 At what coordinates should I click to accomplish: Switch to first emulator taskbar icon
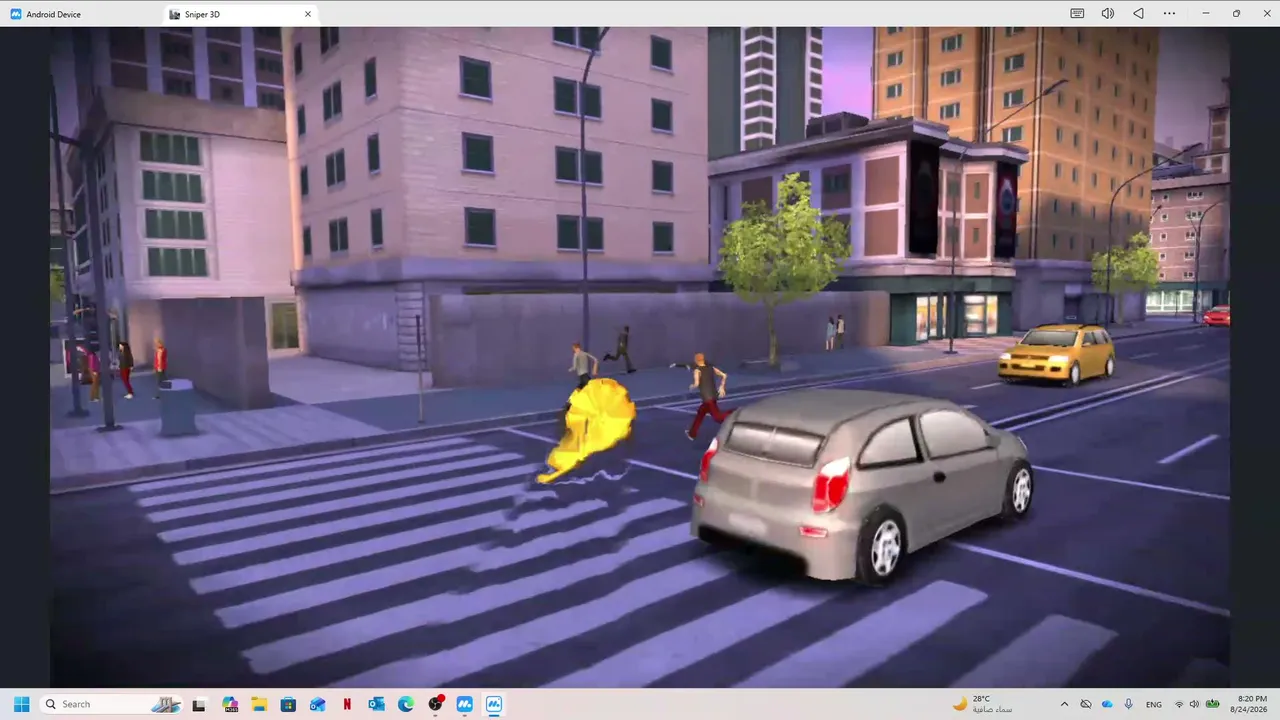465,704
